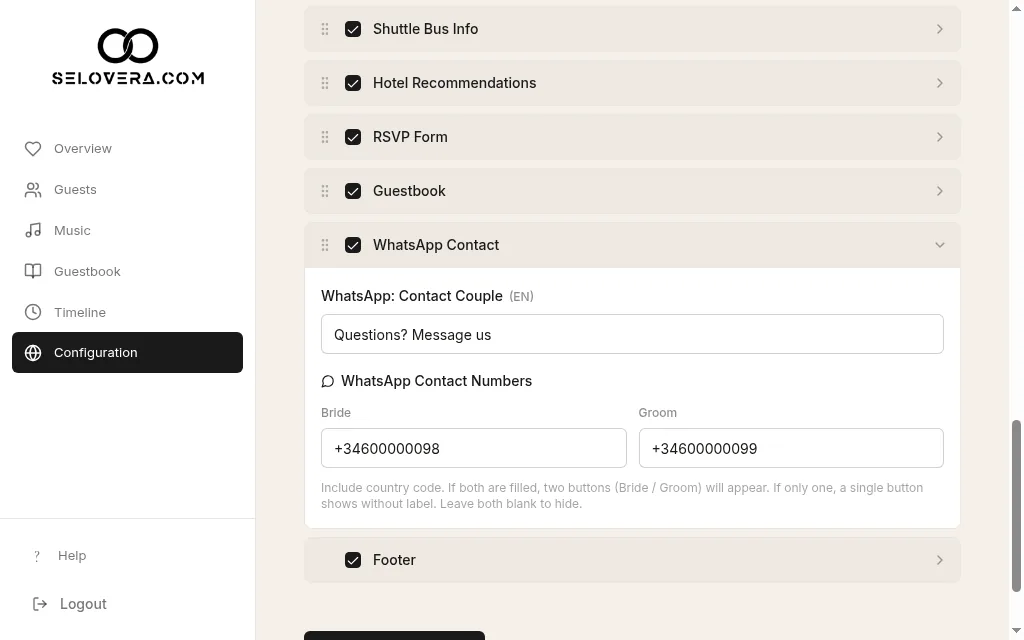Click the WhatsApp Contact Numbers heading
The width and height of the screenshot is (1024, 640).
[x=436, y=381]
